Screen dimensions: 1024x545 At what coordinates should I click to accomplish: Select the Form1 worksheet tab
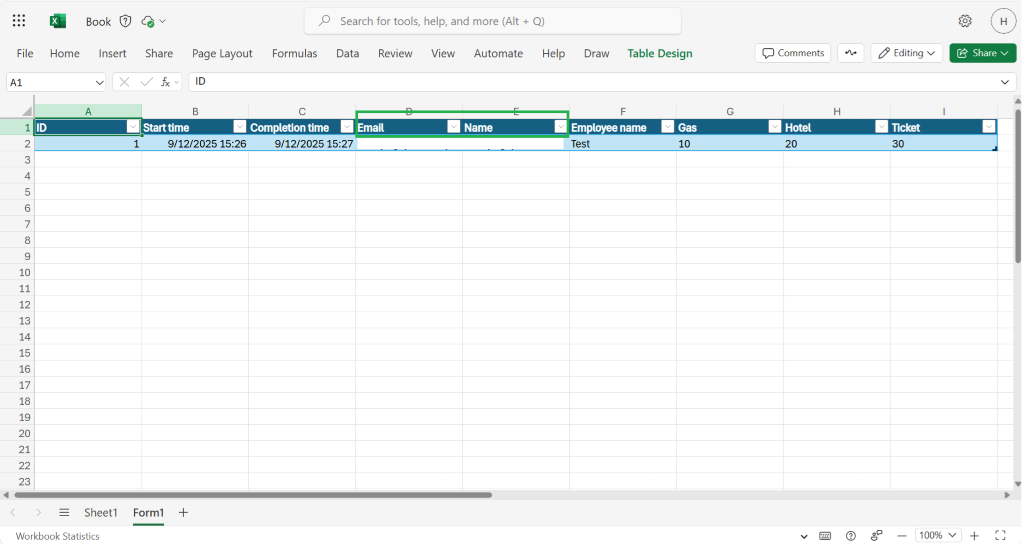coord(148,513)
